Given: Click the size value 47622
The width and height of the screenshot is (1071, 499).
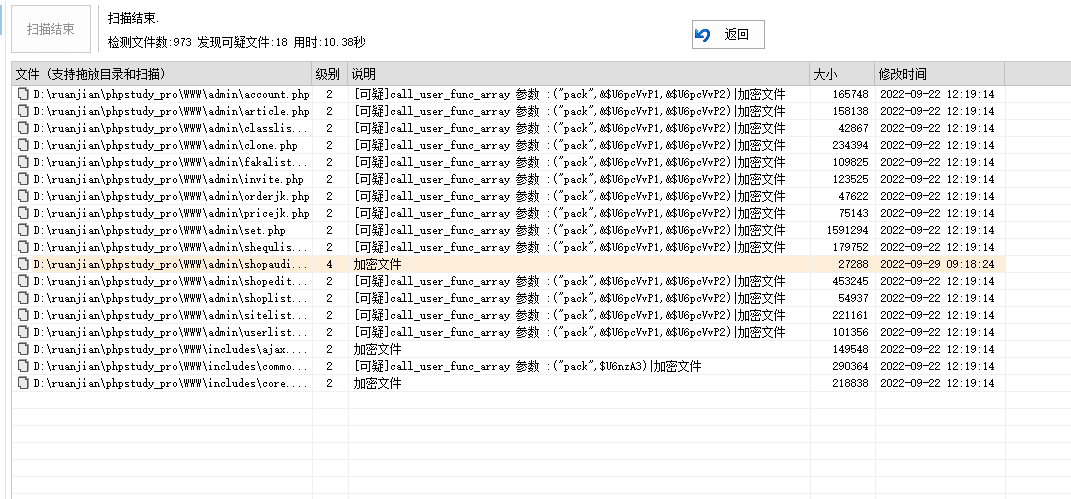Looking at the screenshot, I should click(x=853, y=197).
